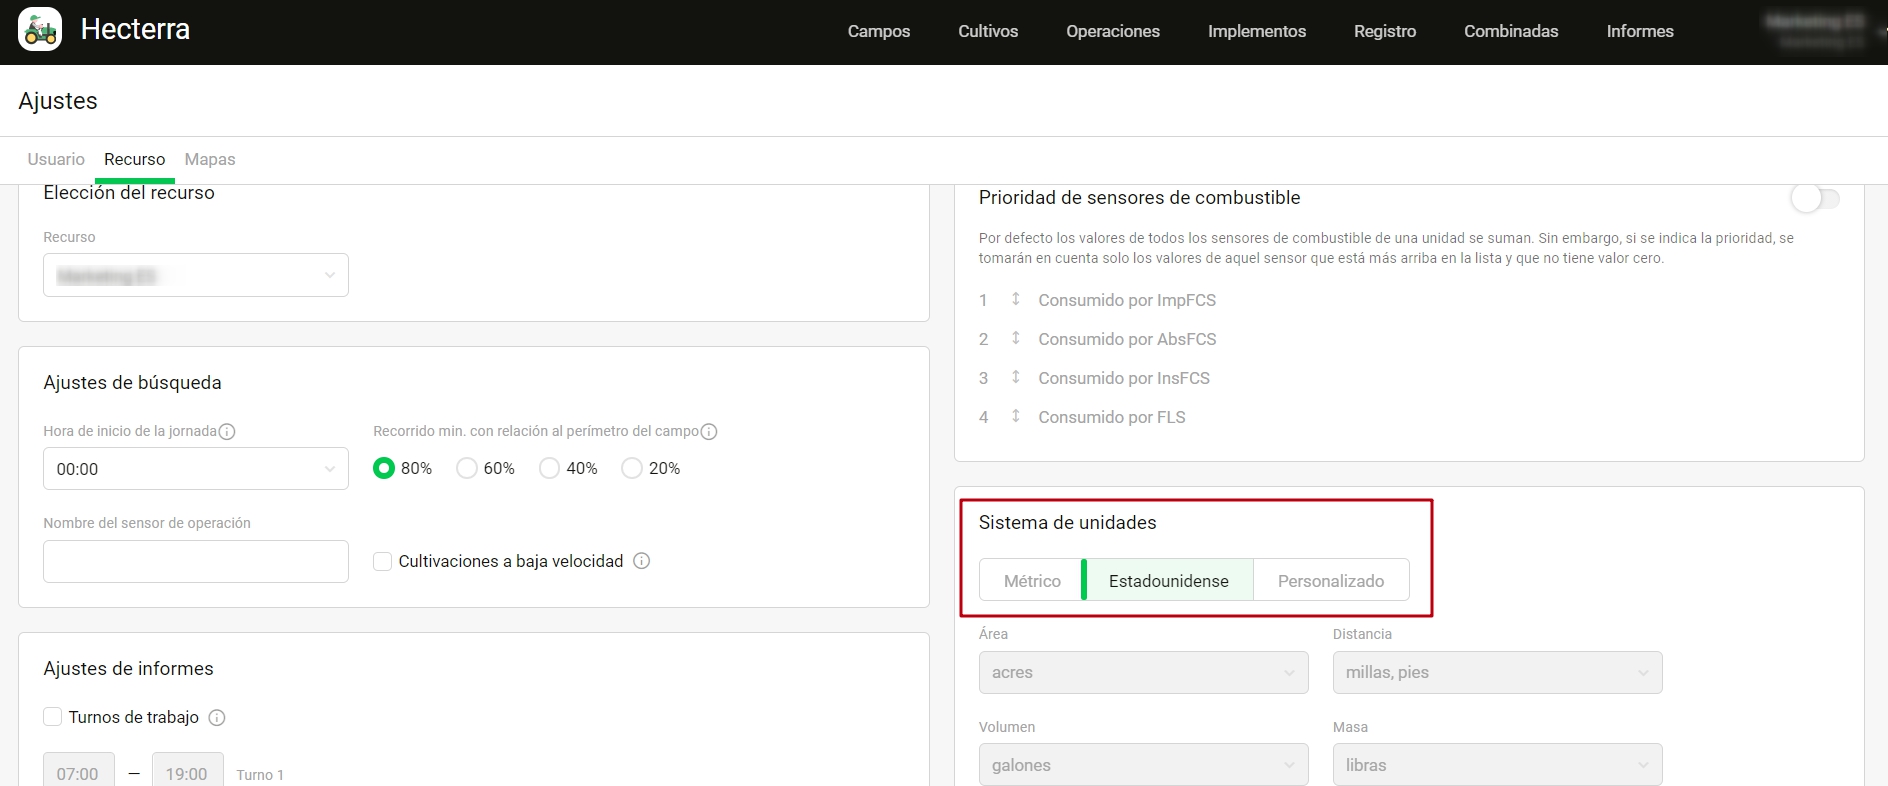Expand the 00:00 start hour dropdown
The height and width of the screenshot is (786, 1888).
pyautogui.click(x=196, y=469)
